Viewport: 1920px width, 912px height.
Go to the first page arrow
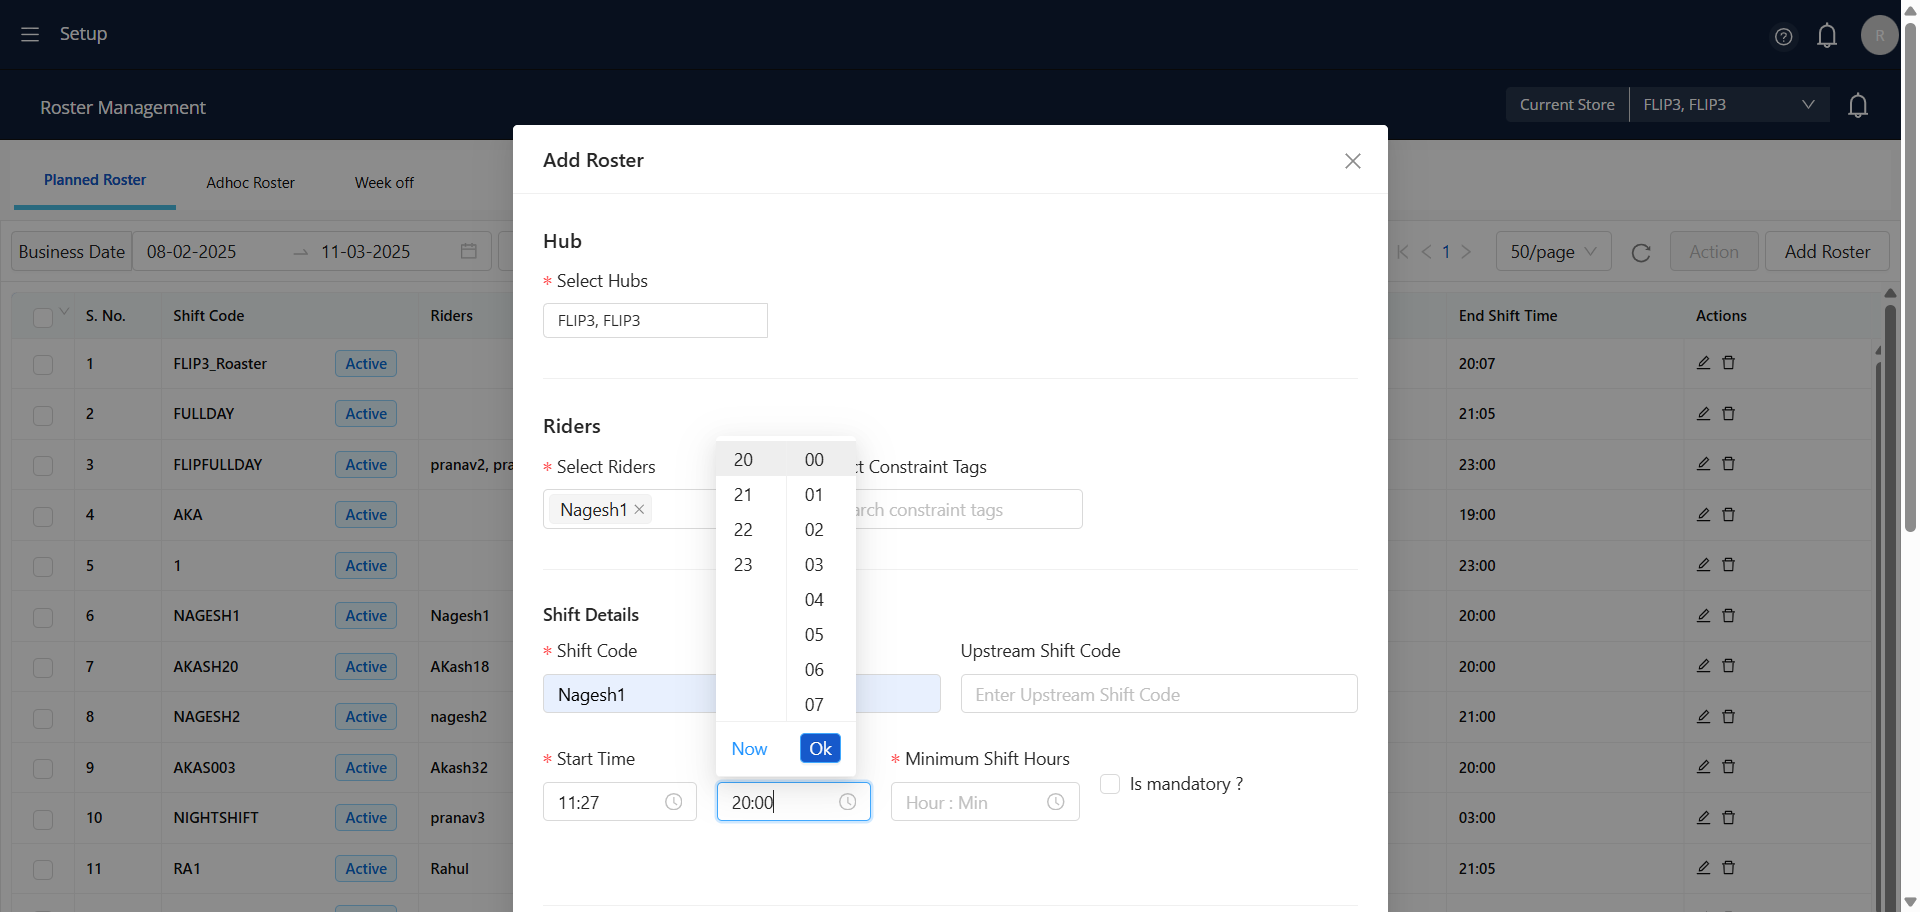coord(1402,252)
